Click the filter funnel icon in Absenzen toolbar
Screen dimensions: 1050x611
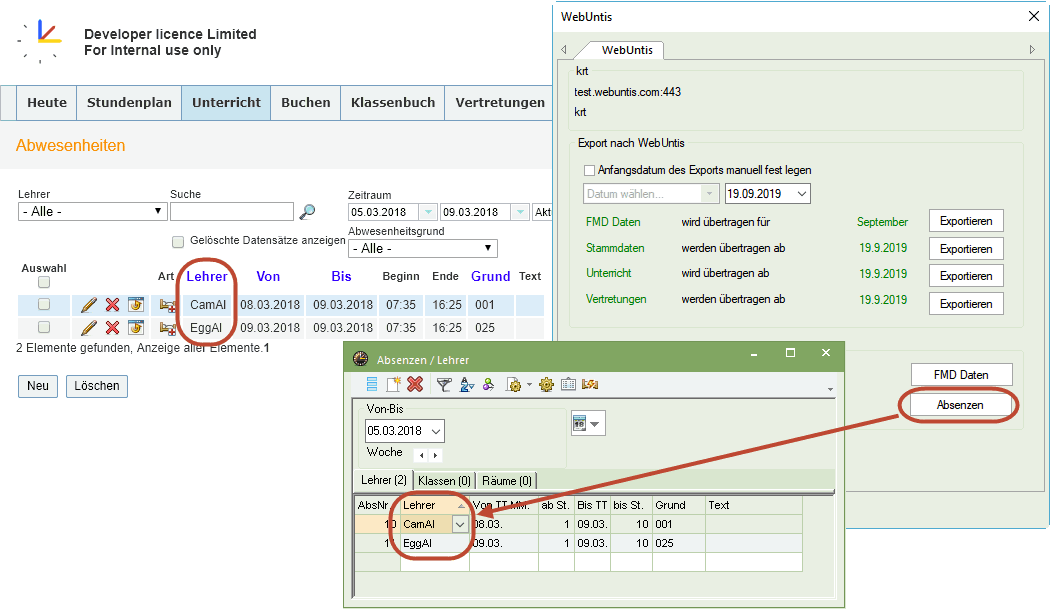[443, 385]
